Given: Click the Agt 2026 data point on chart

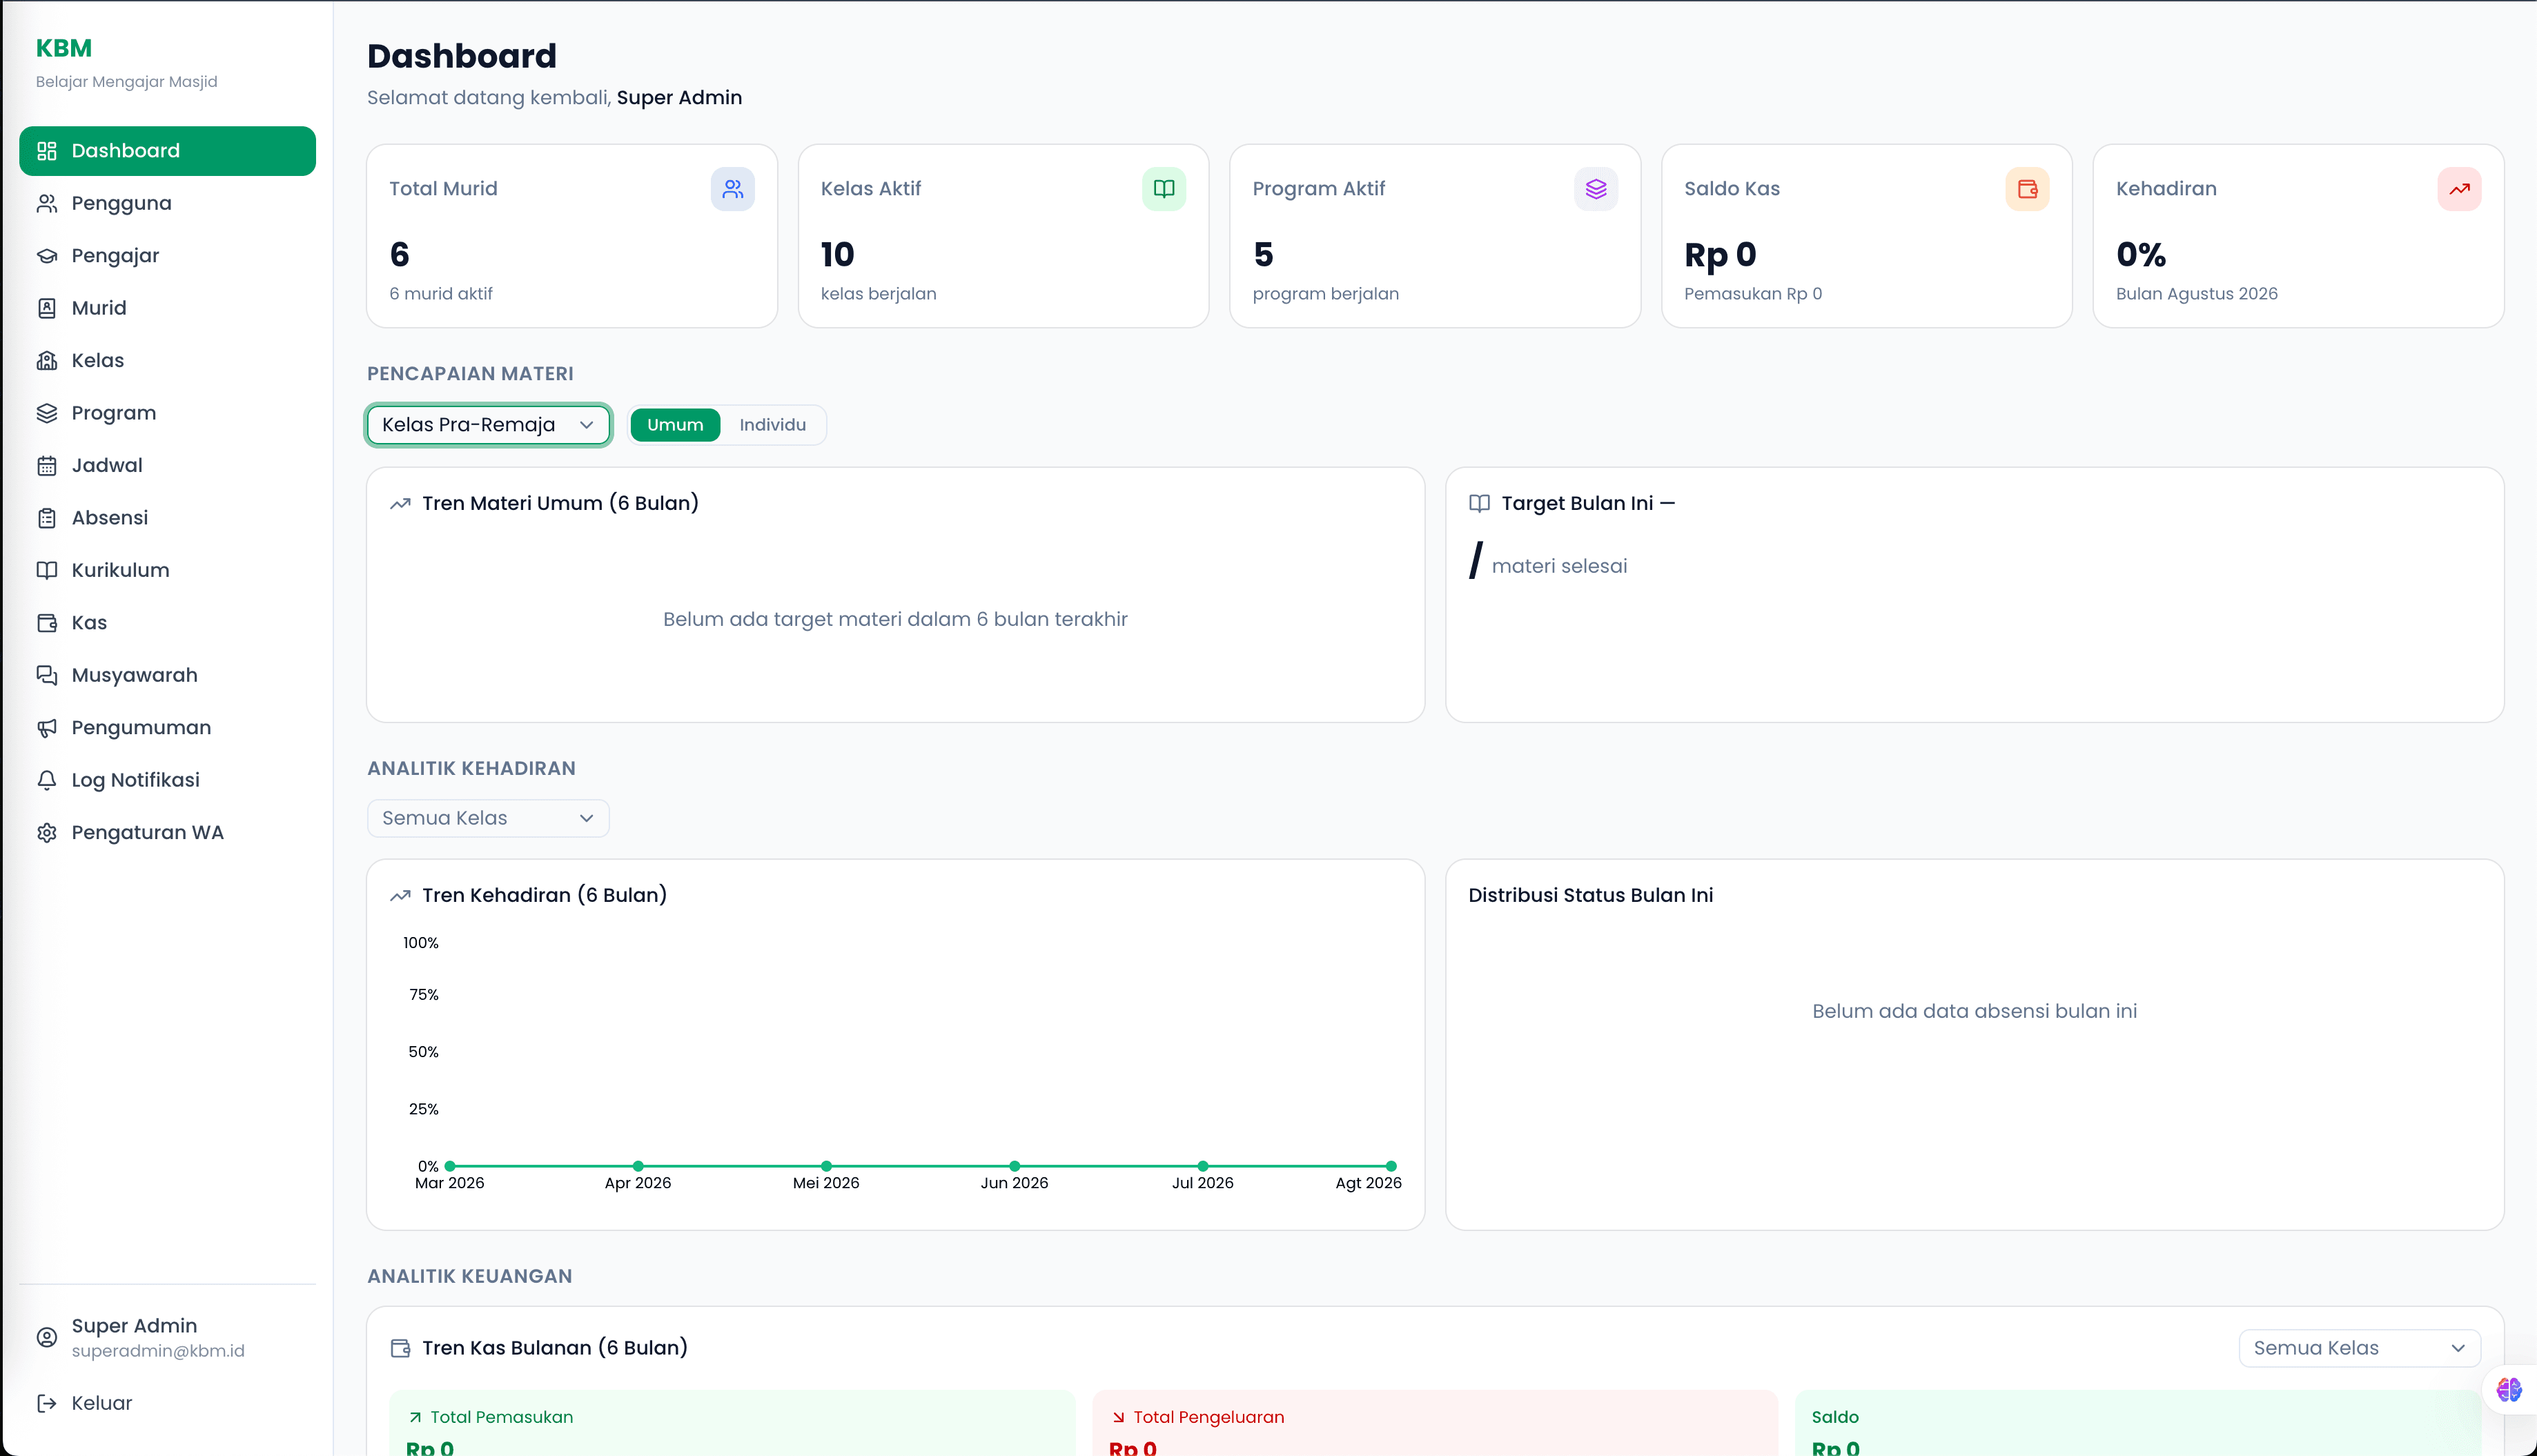Looking at the screenshot, I should 1390,1166.
